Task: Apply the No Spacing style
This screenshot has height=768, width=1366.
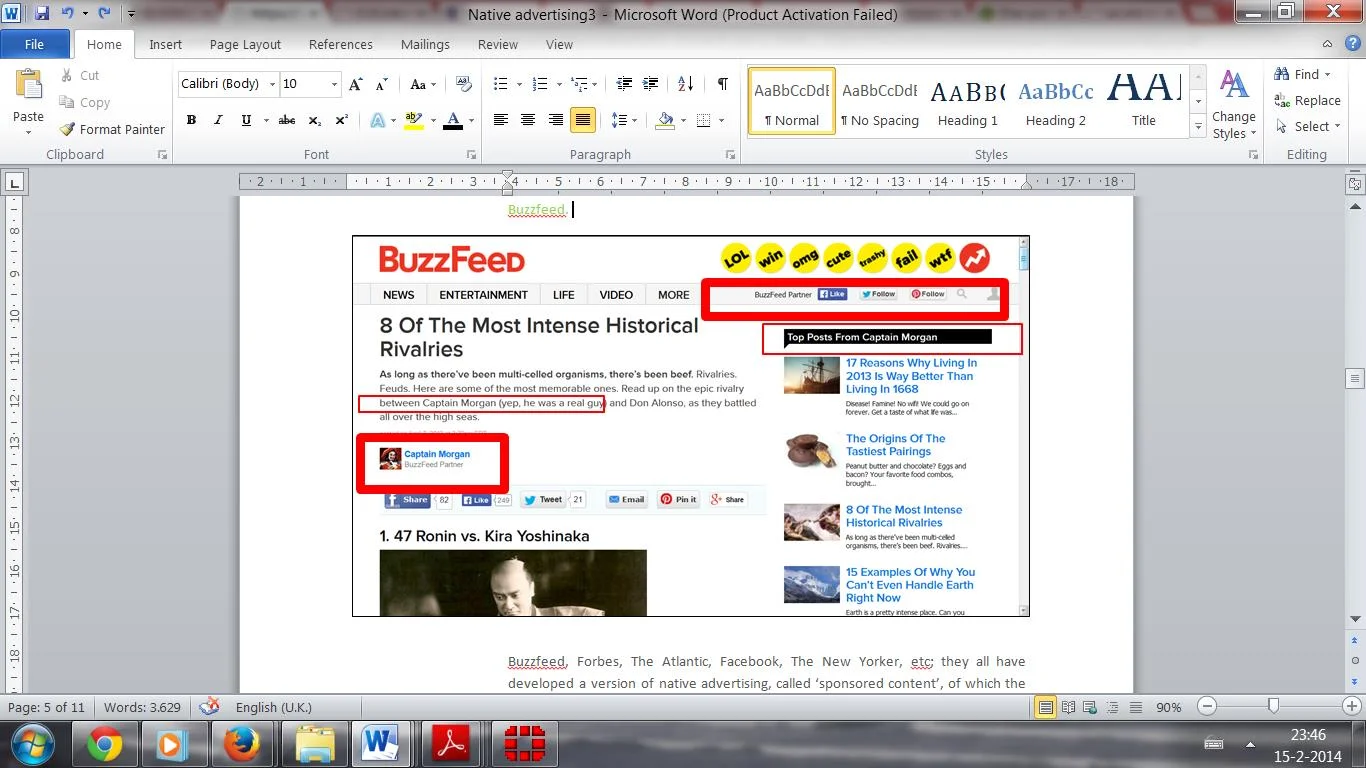Action: tap(879, 102)
